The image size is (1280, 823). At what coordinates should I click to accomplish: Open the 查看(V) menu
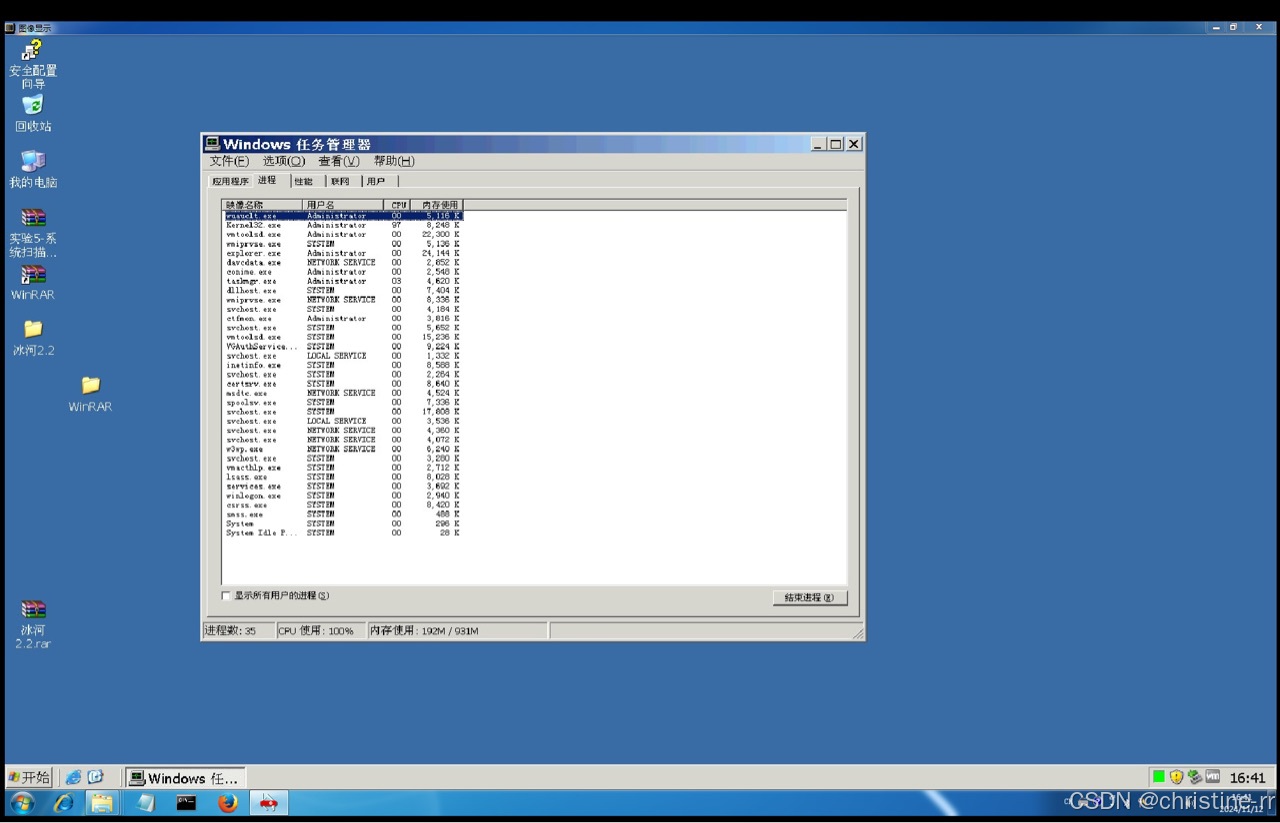[x=339, y=161]
